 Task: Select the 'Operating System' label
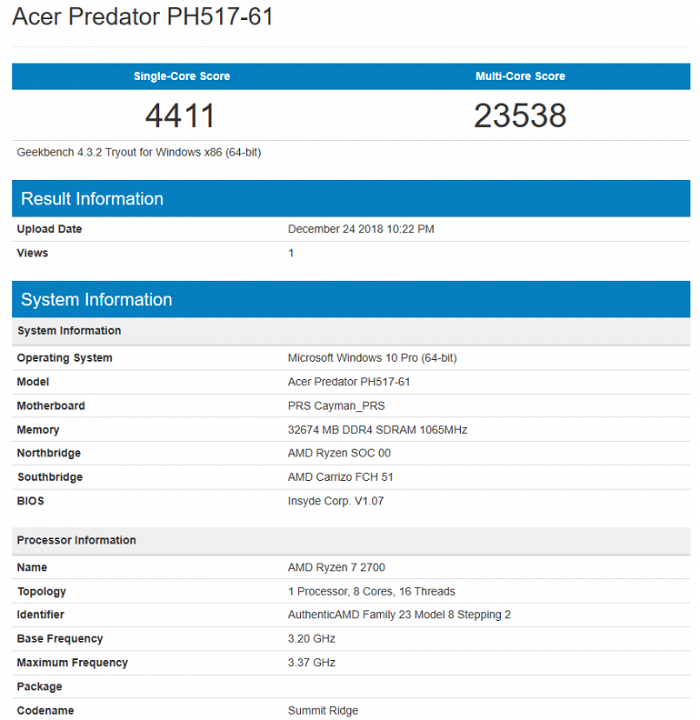pos(64,358)
